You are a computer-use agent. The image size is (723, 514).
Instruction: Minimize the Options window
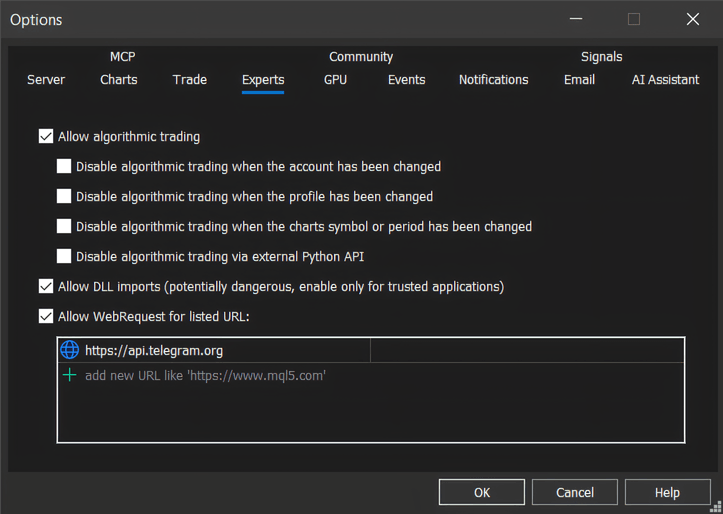tap(575, 19)
